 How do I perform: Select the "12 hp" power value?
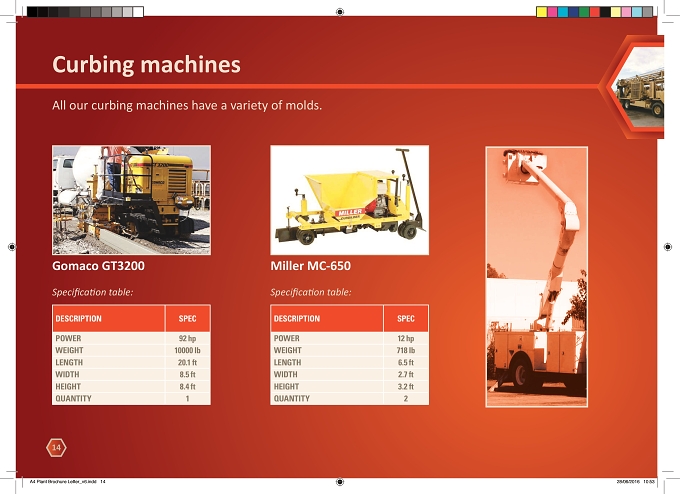tap(406, 338)
